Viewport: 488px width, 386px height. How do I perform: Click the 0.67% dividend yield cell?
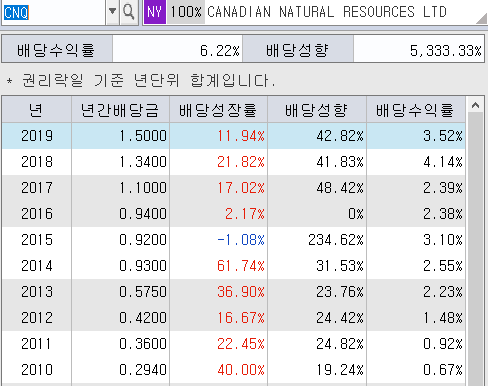click(x=416, y=370)
